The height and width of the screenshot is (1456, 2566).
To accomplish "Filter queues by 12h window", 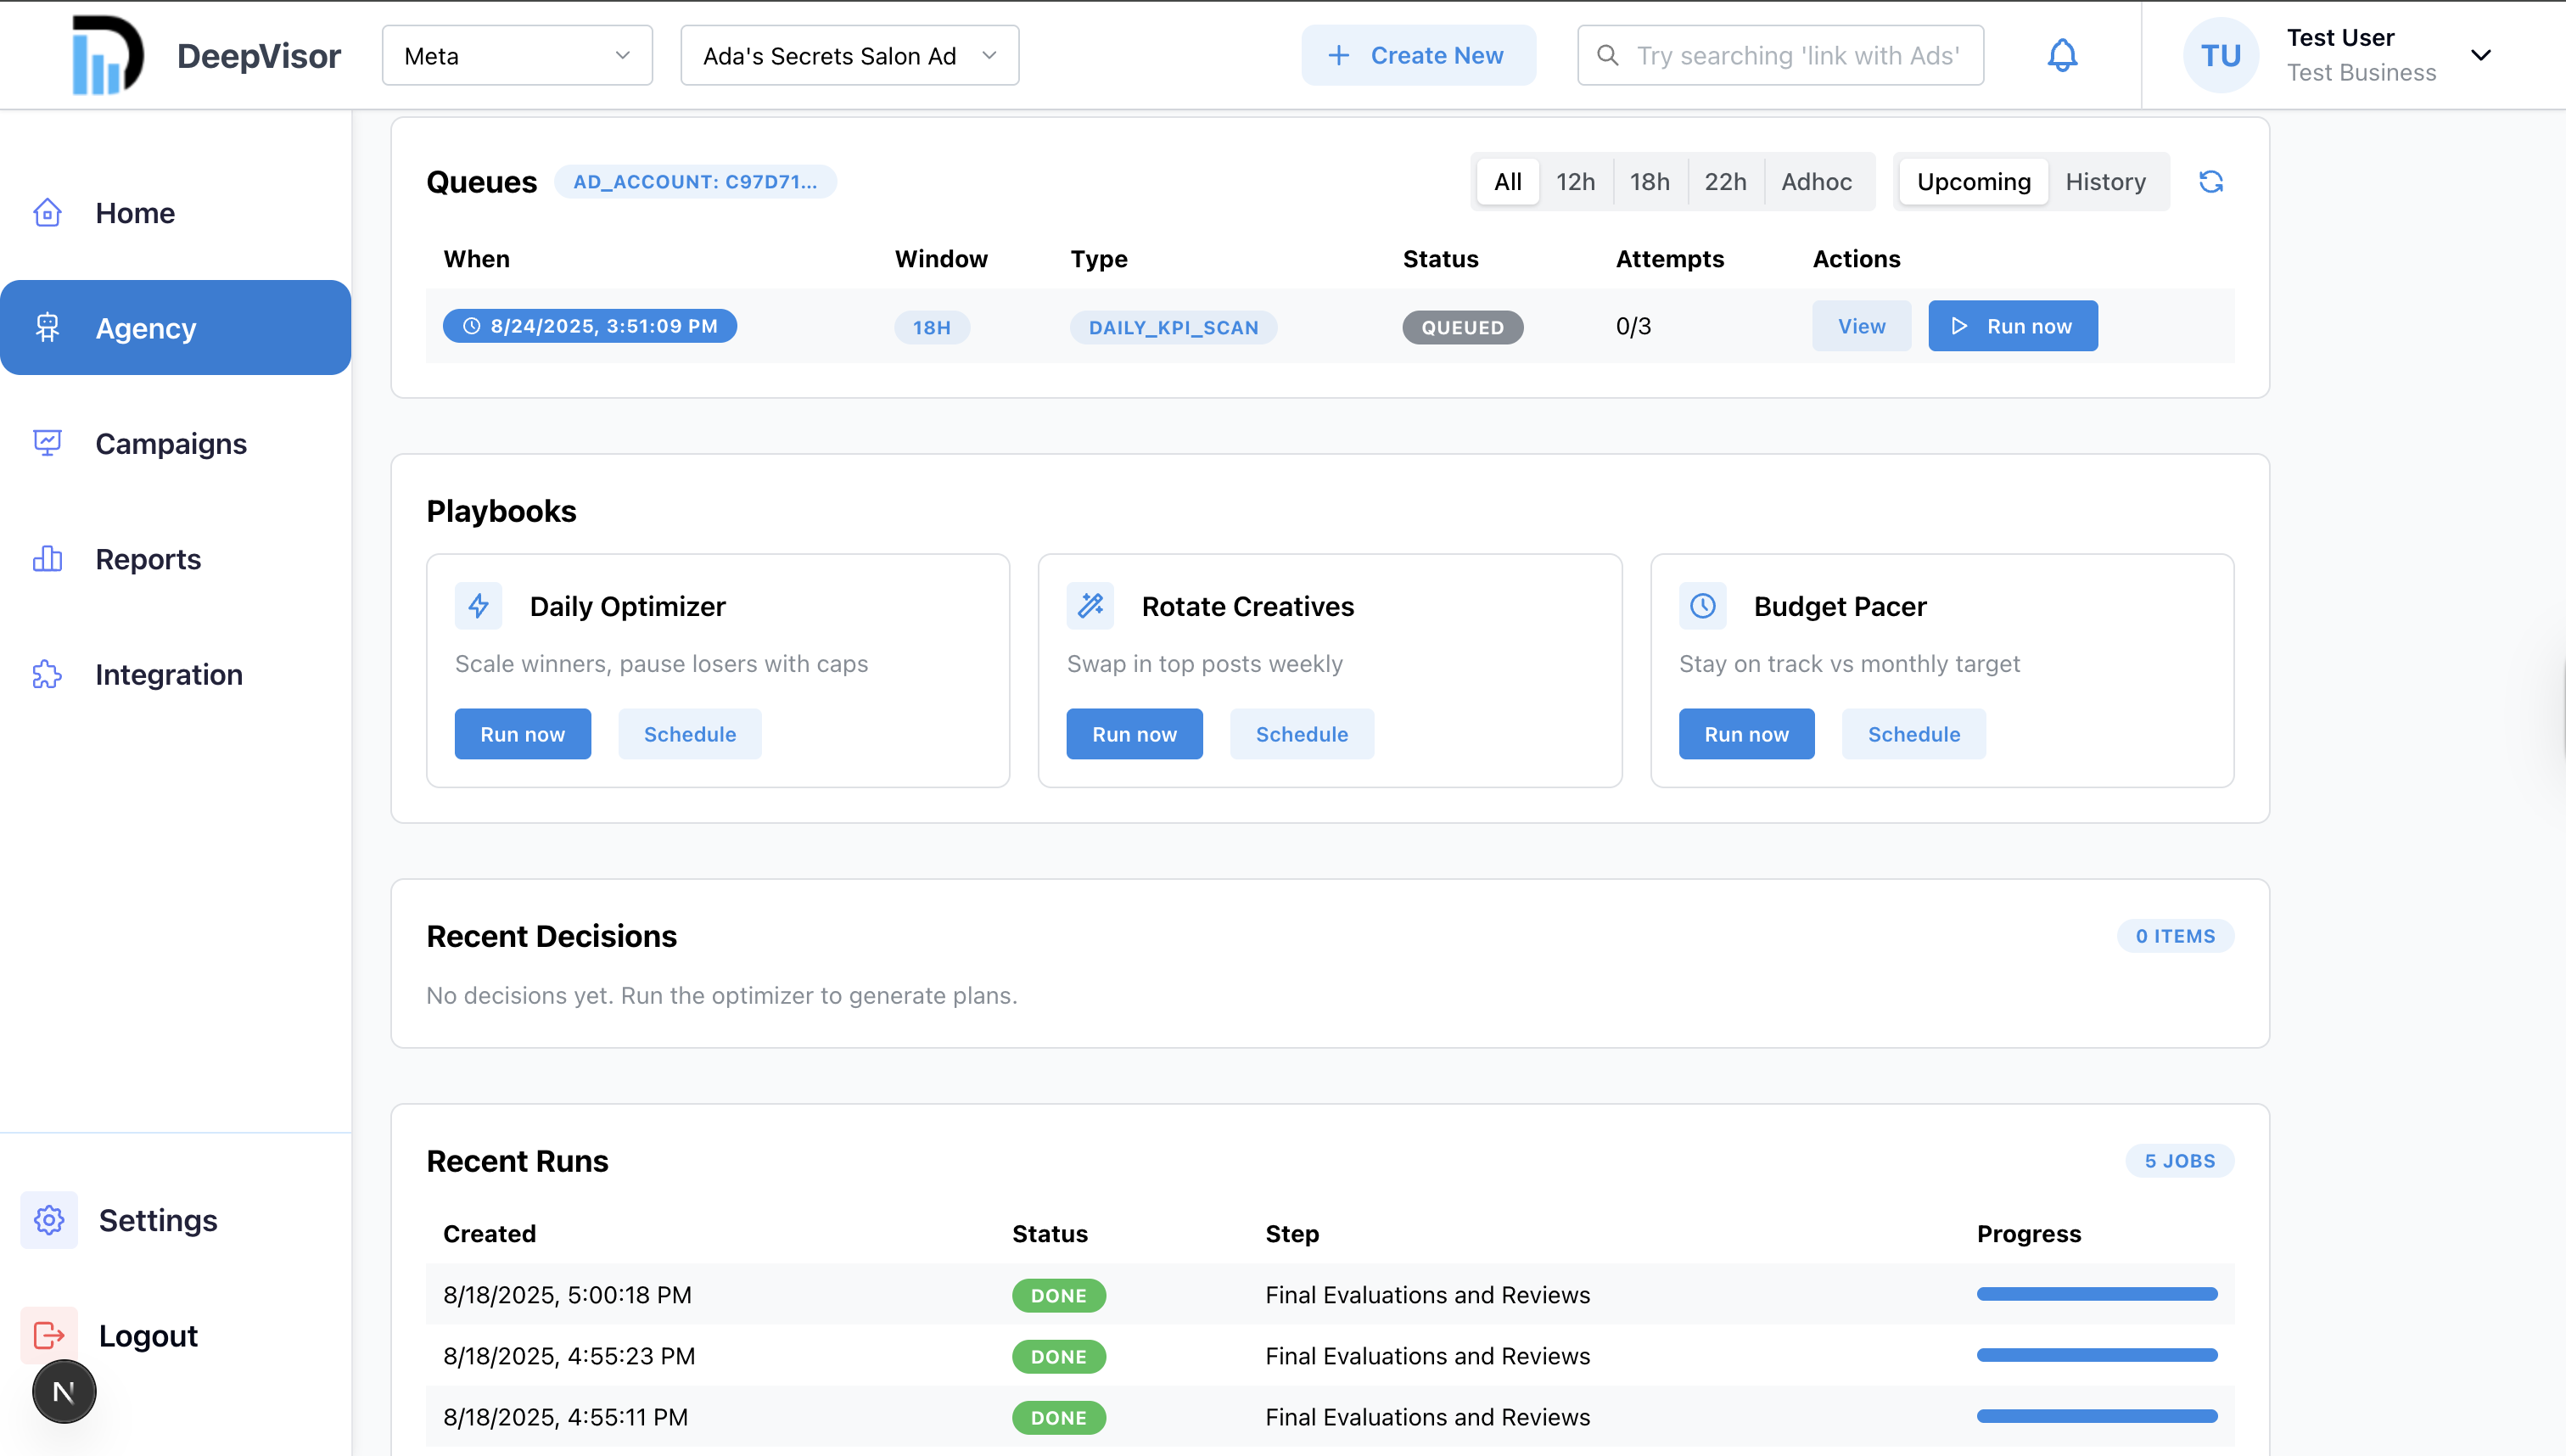I will [x=1575, y=182].
